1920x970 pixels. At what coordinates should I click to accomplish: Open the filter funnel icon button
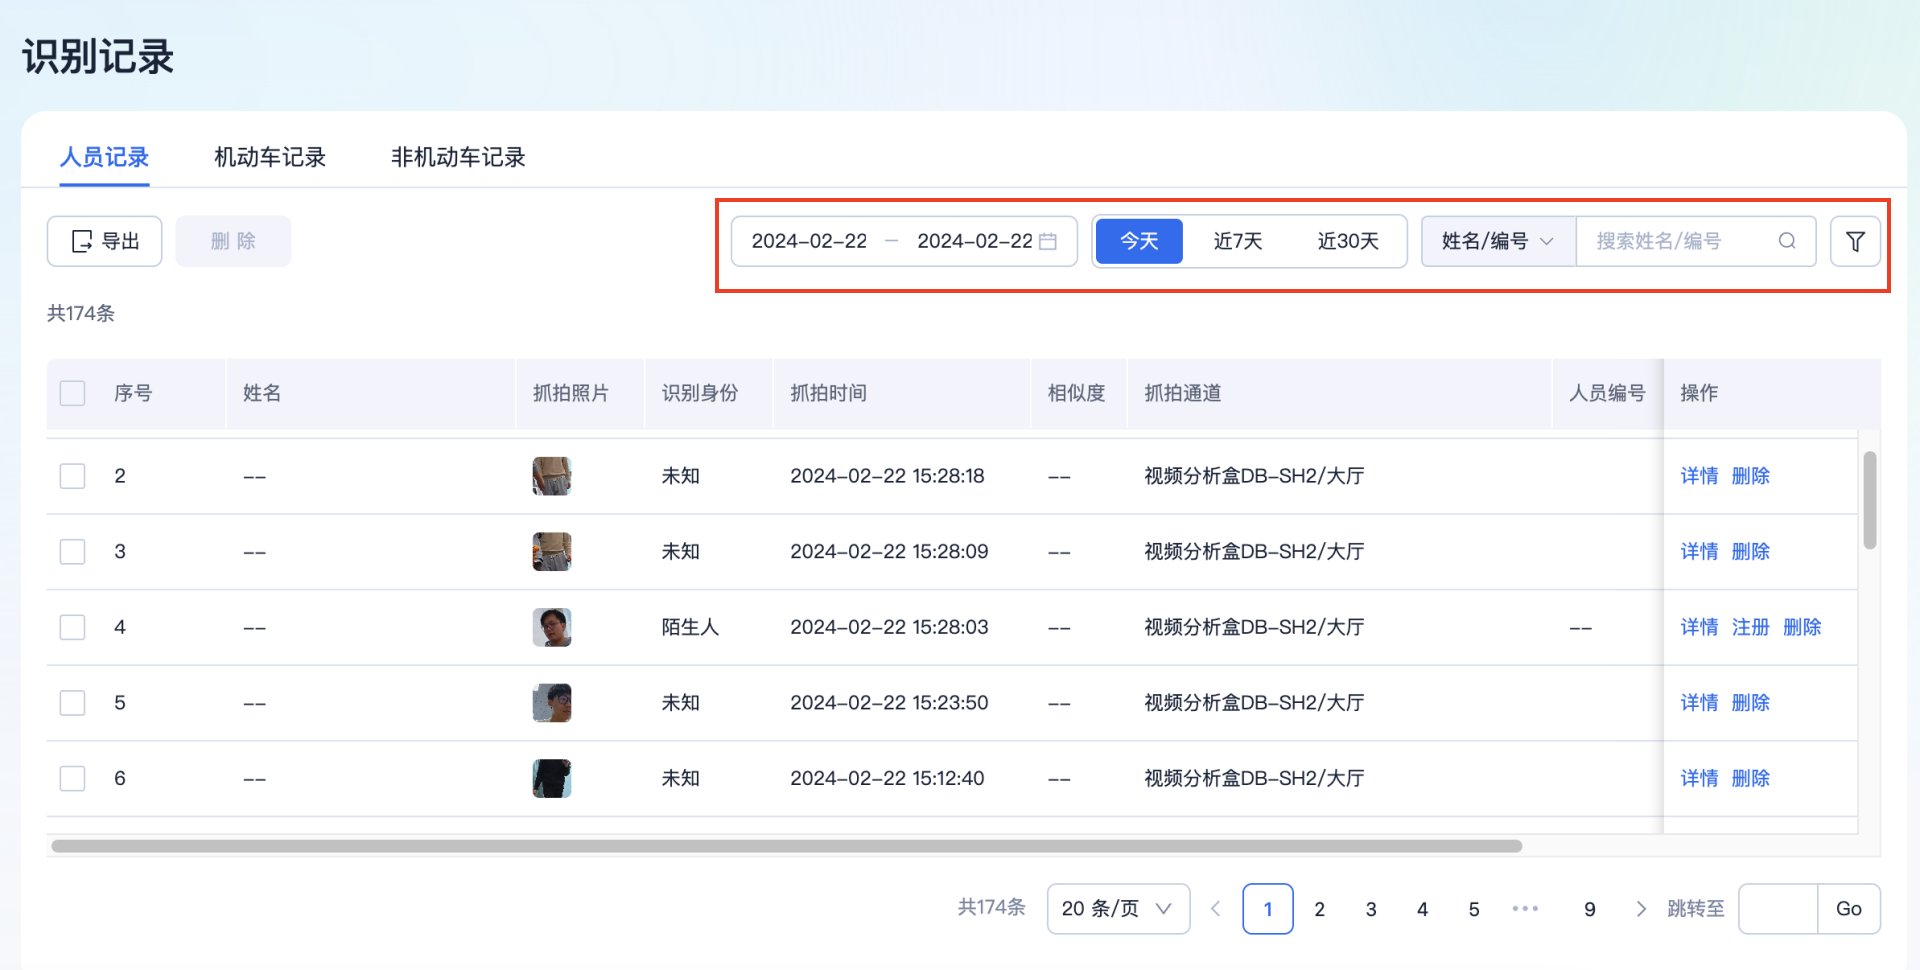coord(1855,241)
